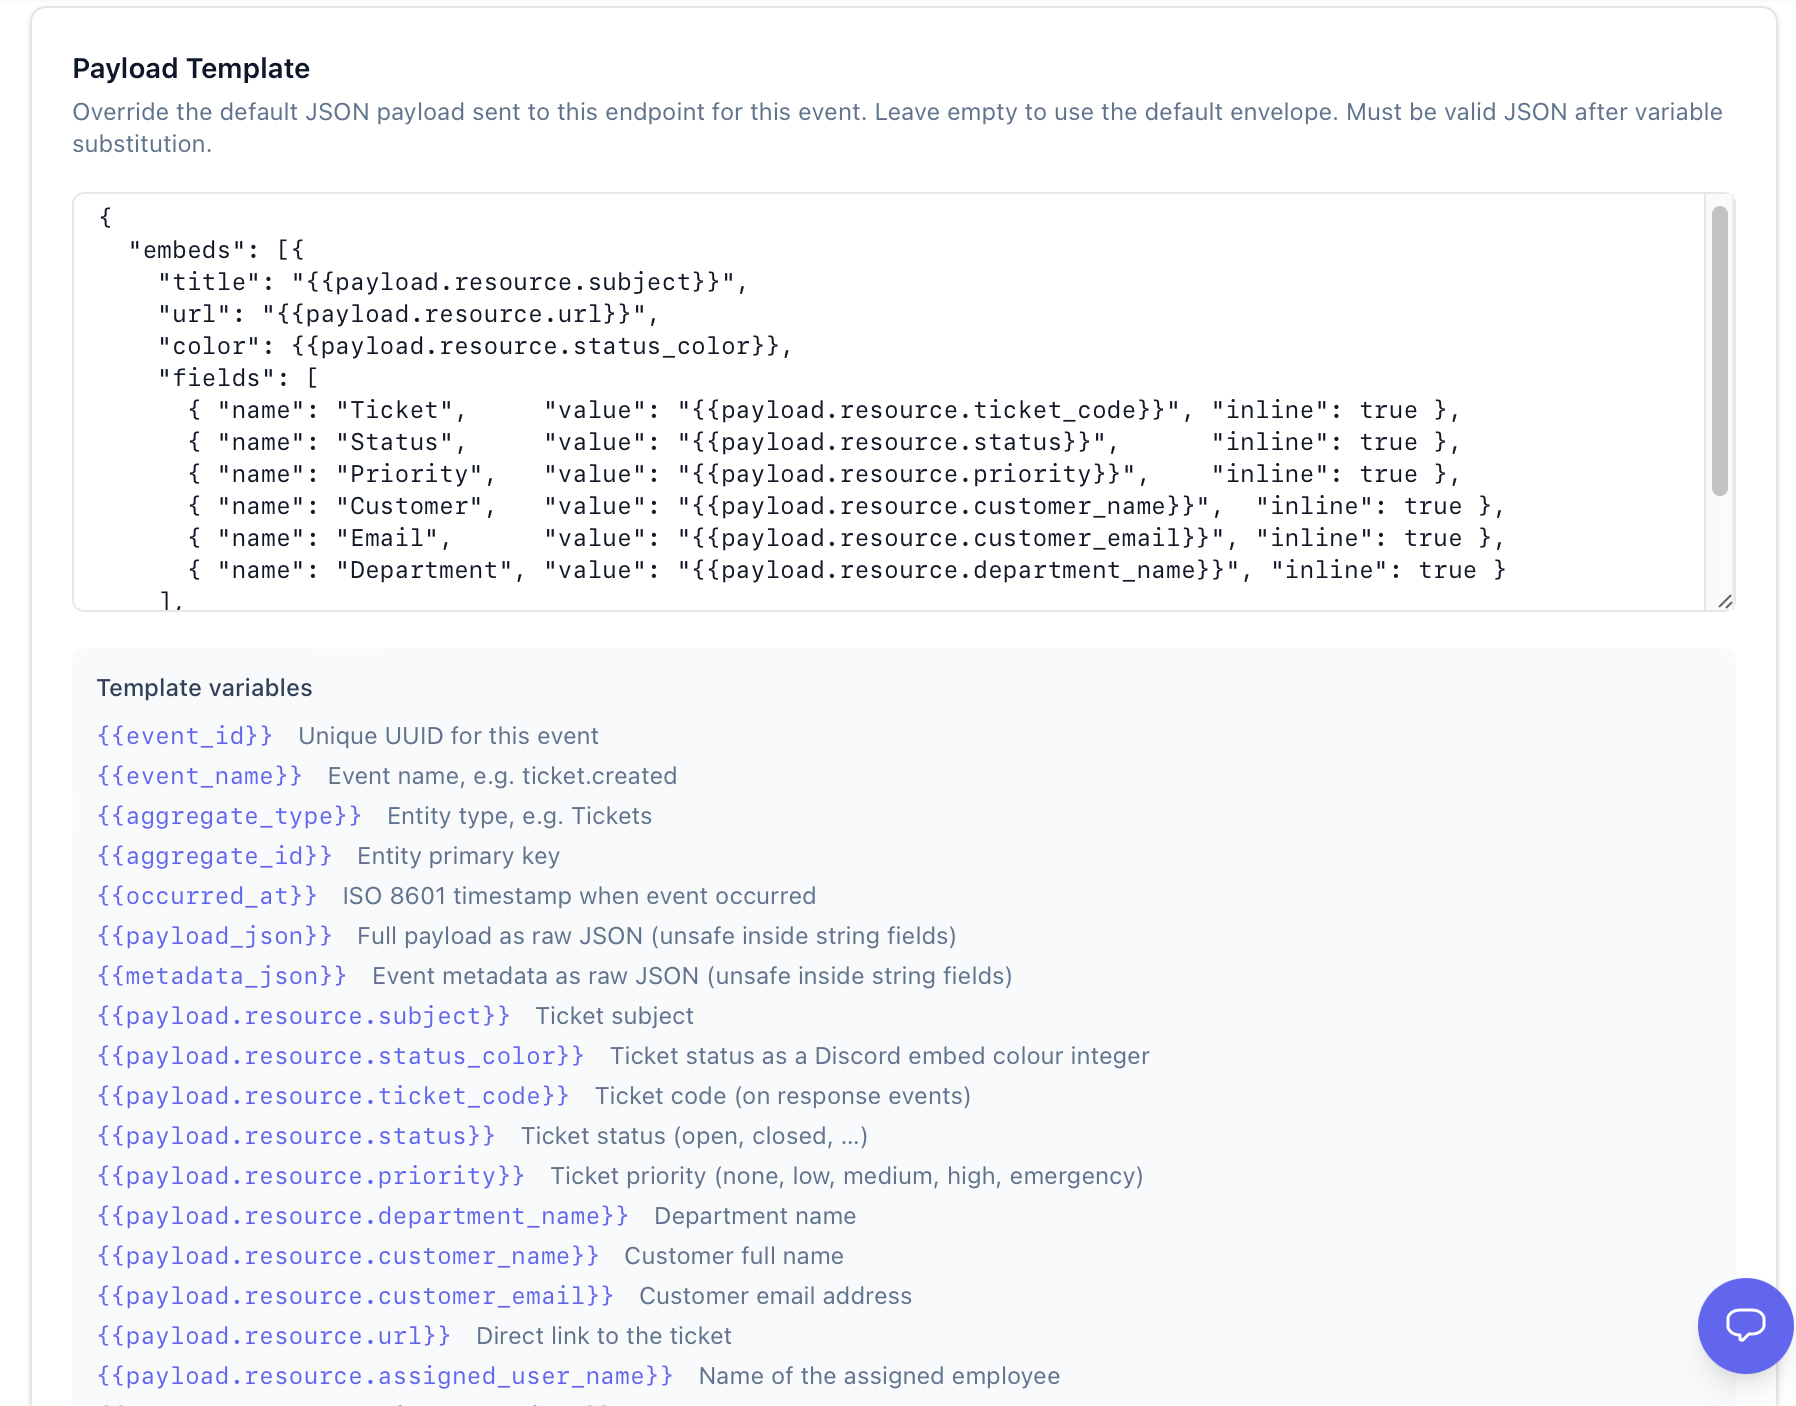Click {{payload.resource.department_name}} in the variables list
1796x1406 pixels.
(x=363, y=1216)
